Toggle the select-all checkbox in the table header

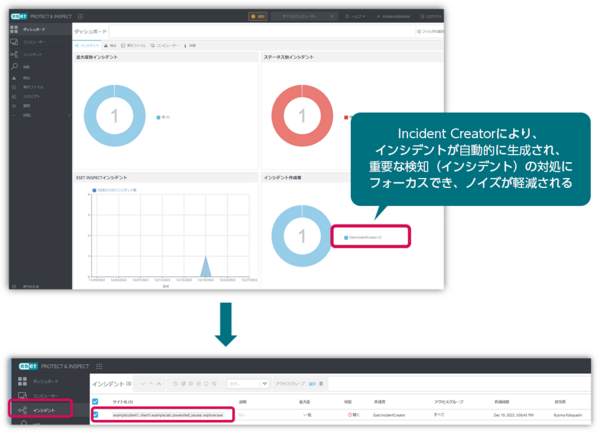click(x=96, y=400)
